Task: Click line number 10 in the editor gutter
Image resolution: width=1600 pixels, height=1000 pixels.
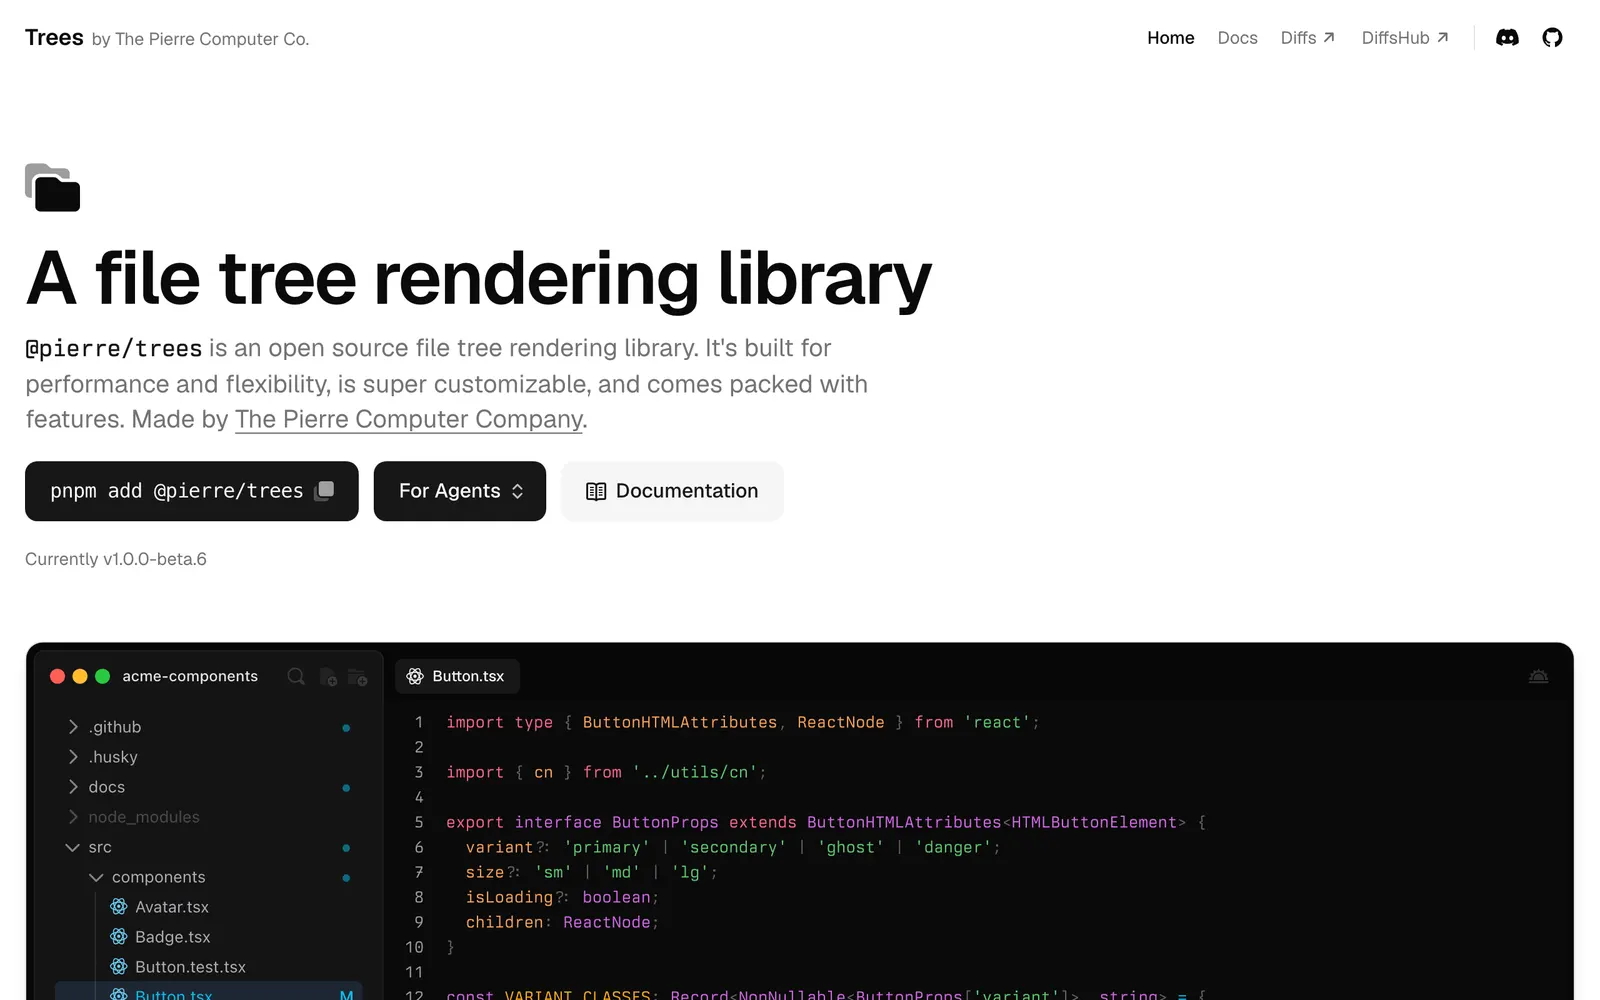Action: click(x=414, y=947)
